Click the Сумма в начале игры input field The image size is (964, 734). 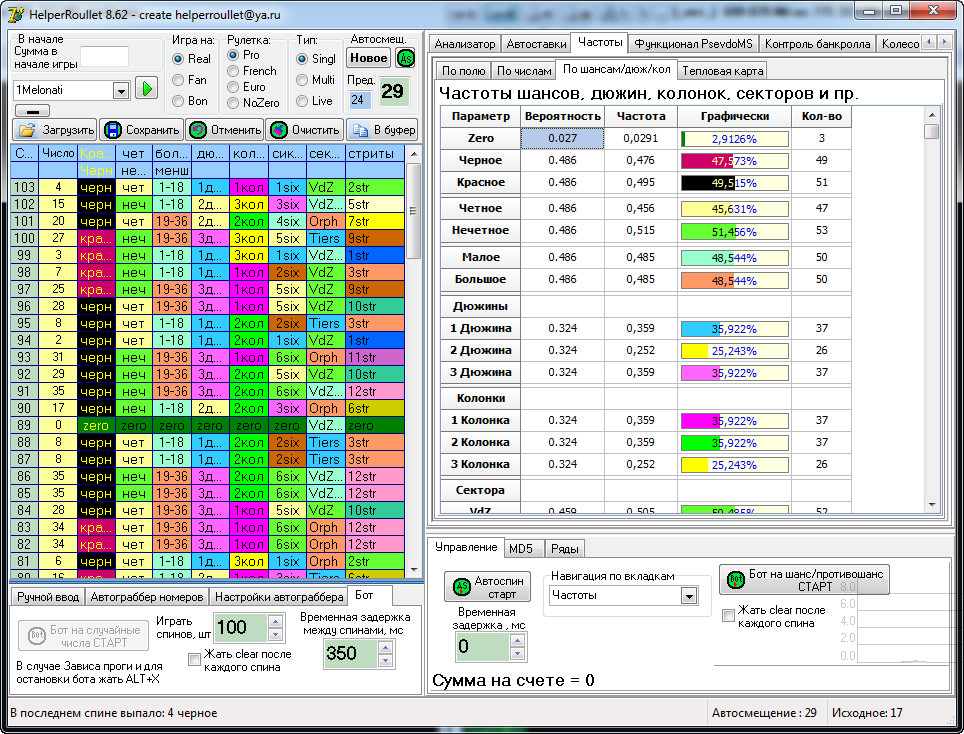pos(104,56)
